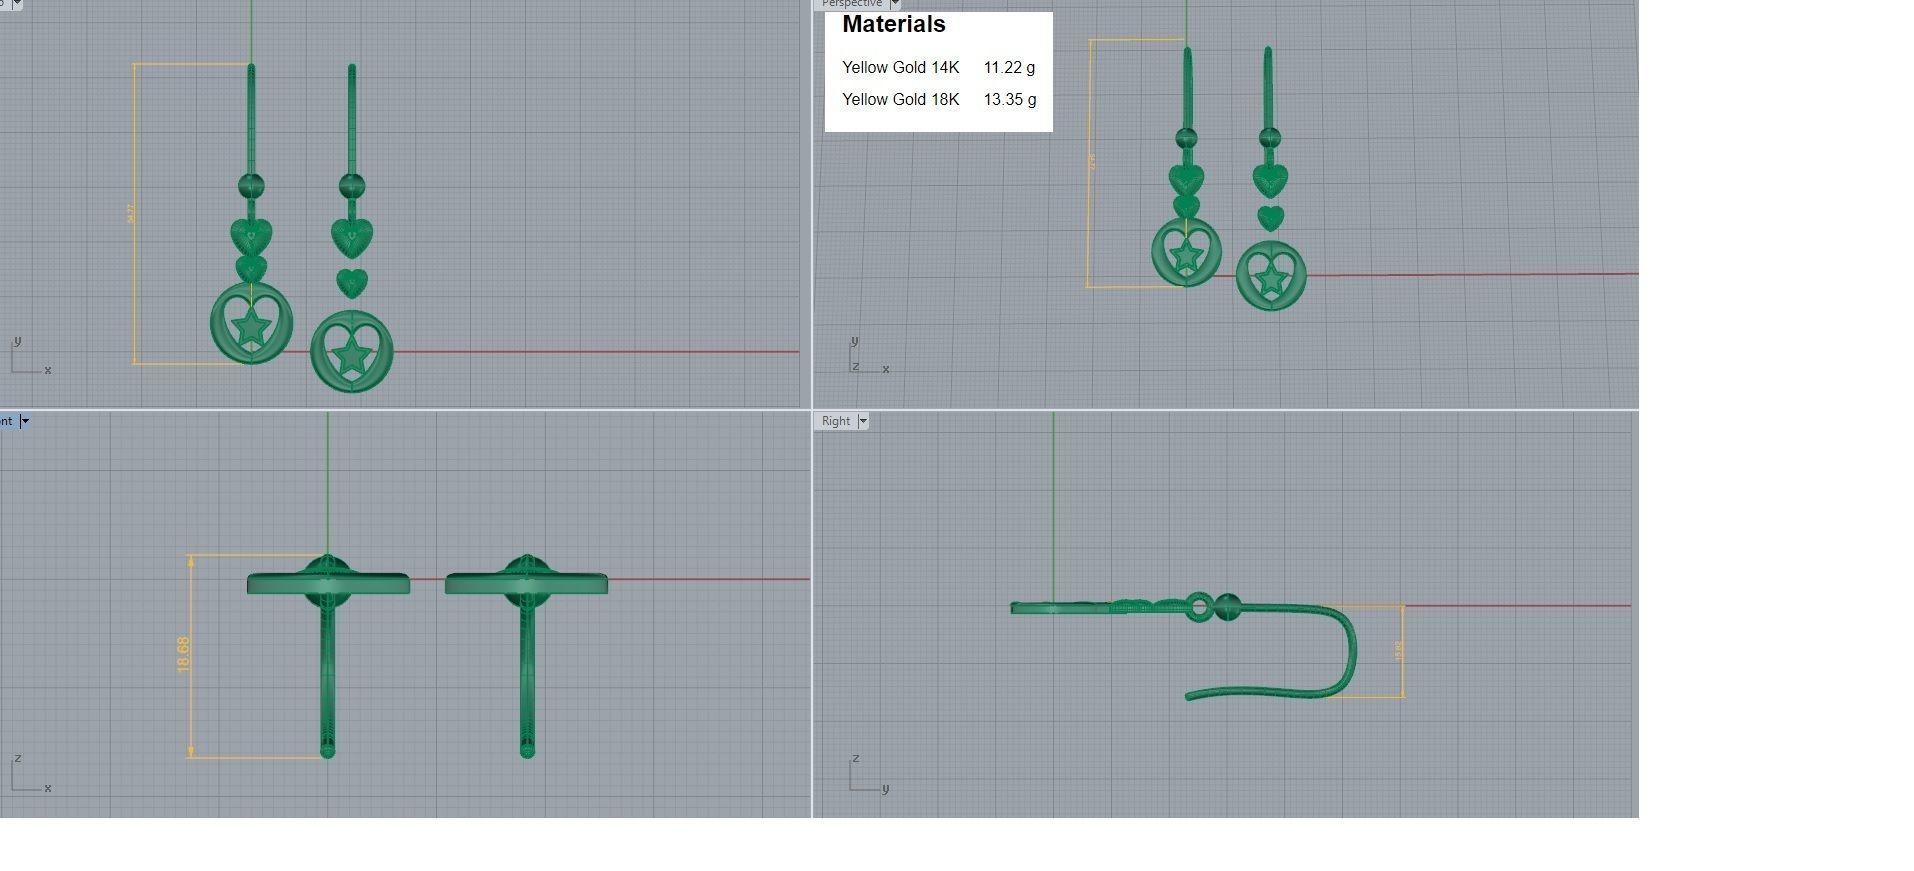Select the Materials heading text

tap(894, 24)
